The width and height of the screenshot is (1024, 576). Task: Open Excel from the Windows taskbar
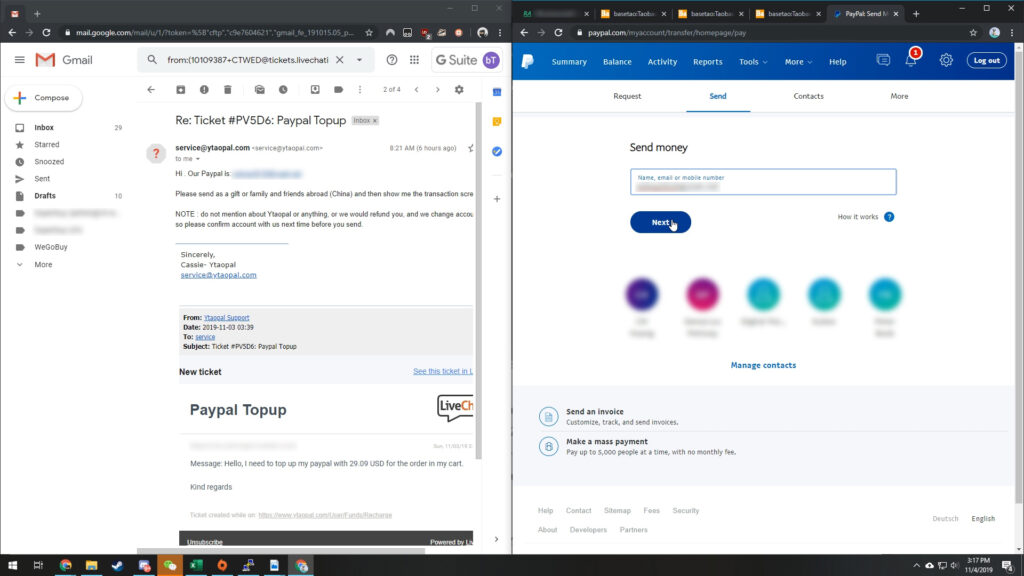click(196, 565)
